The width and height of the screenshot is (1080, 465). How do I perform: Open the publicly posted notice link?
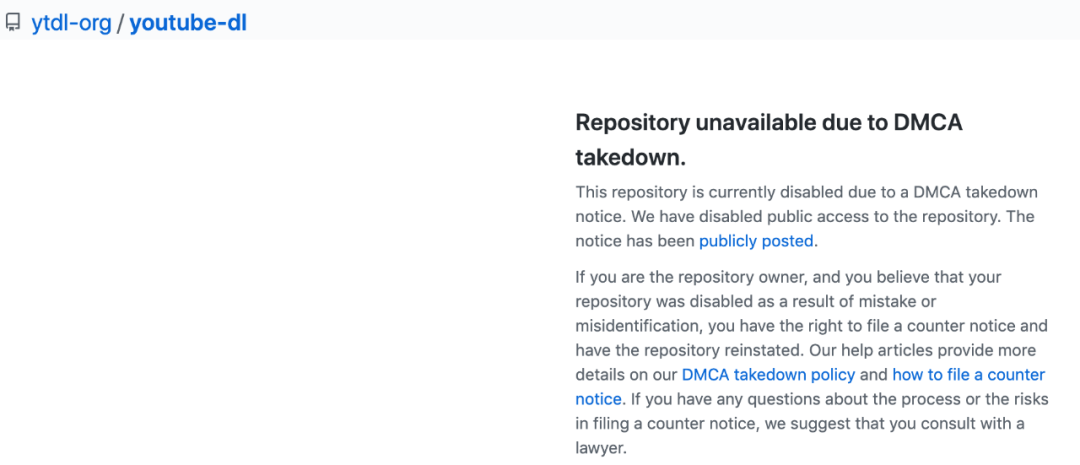[757, 240]
